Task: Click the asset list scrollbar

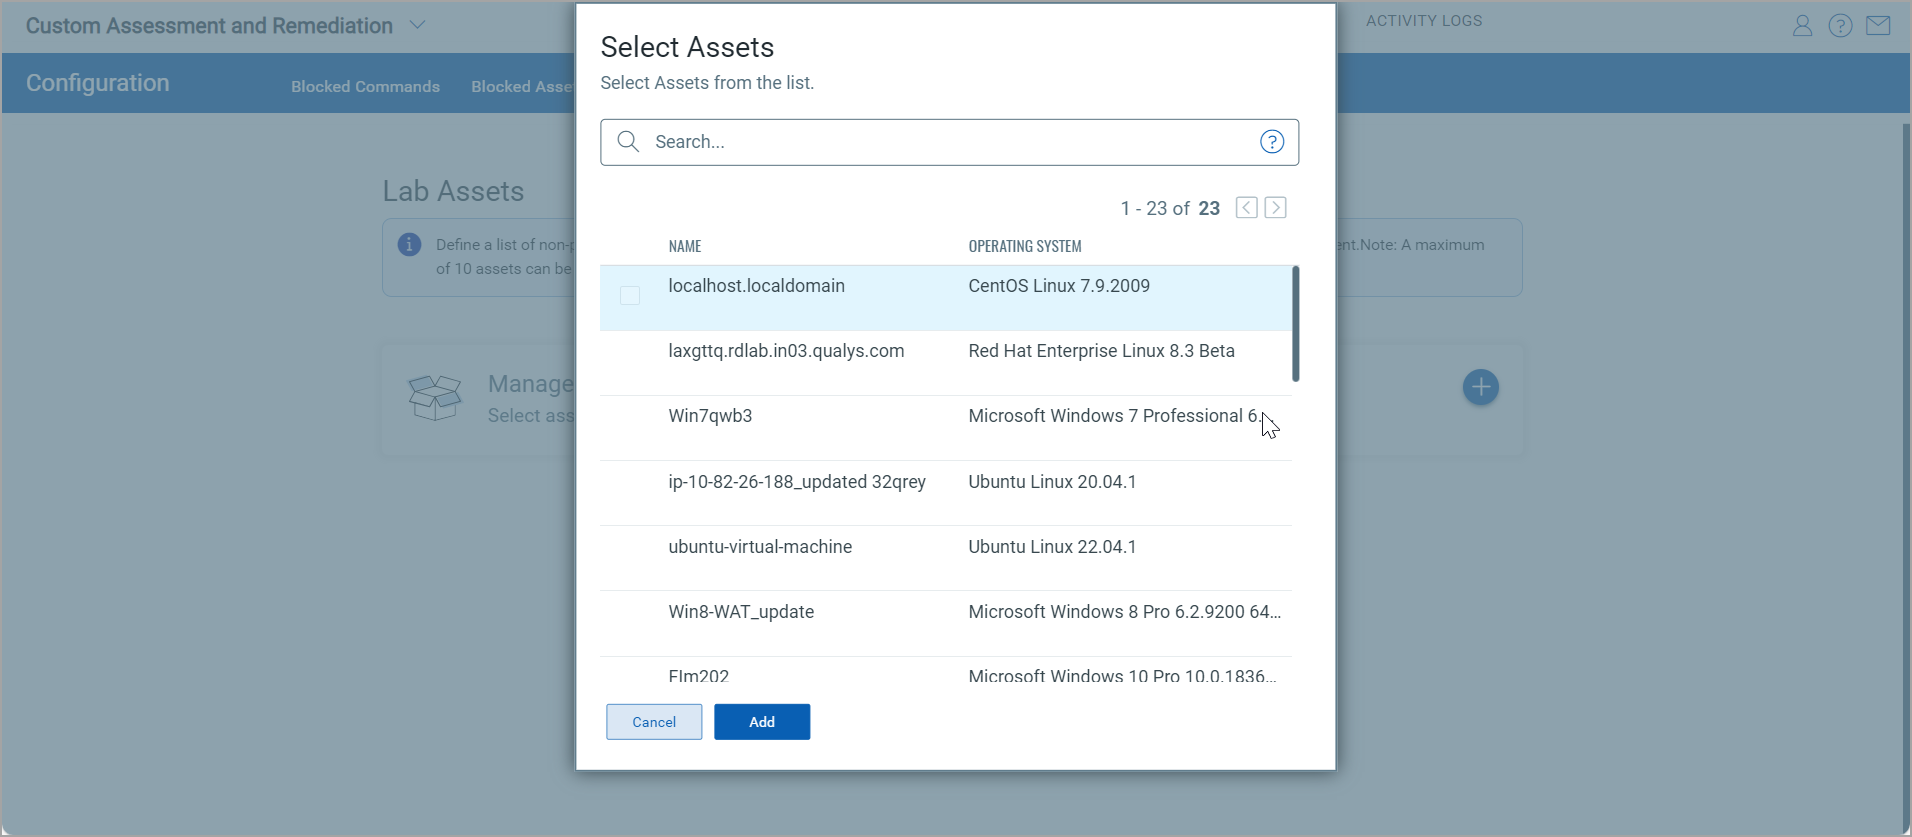Action: pos(1295,323)
